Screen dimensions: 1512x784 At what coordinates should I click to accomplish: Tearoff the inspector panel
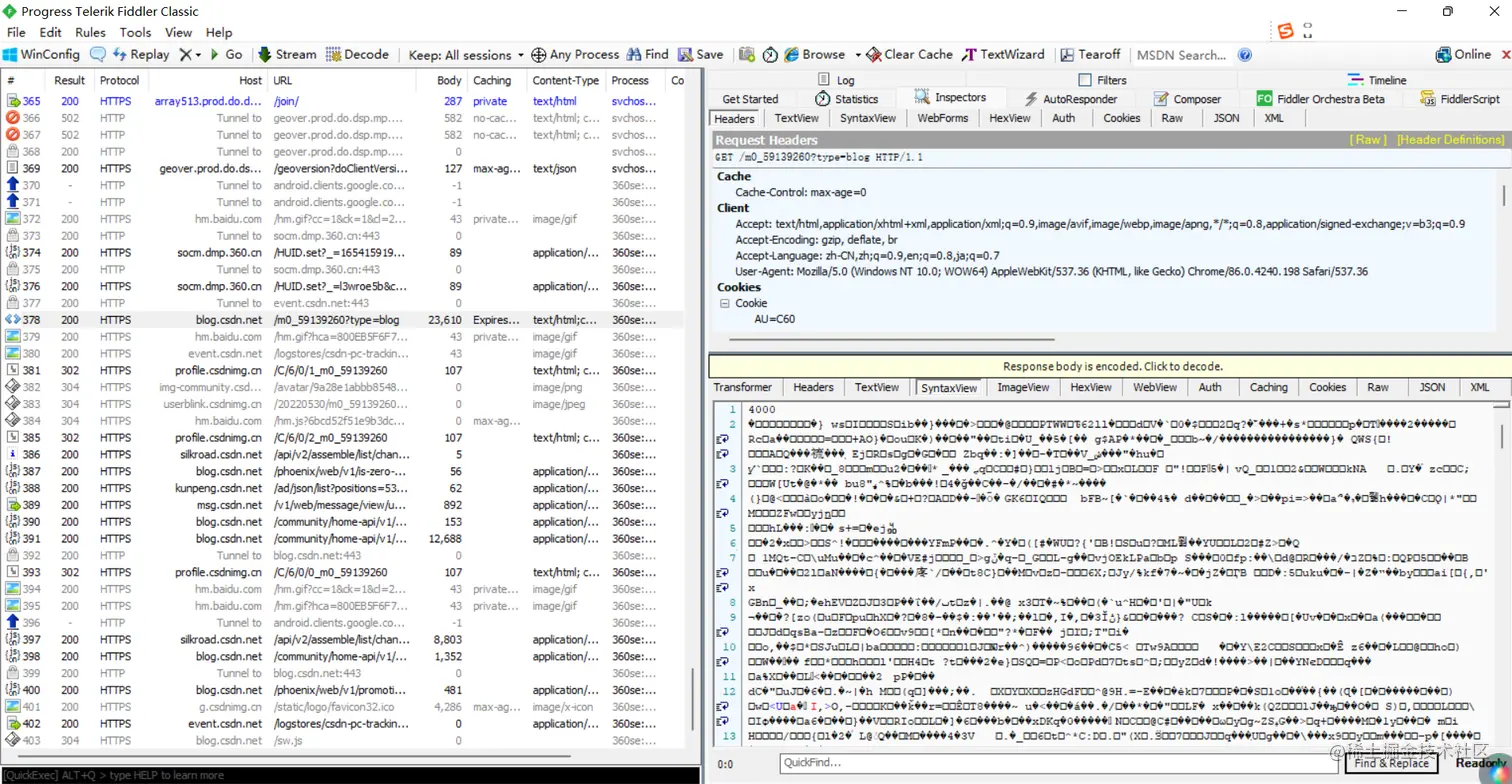click(x=1090, y=55)
